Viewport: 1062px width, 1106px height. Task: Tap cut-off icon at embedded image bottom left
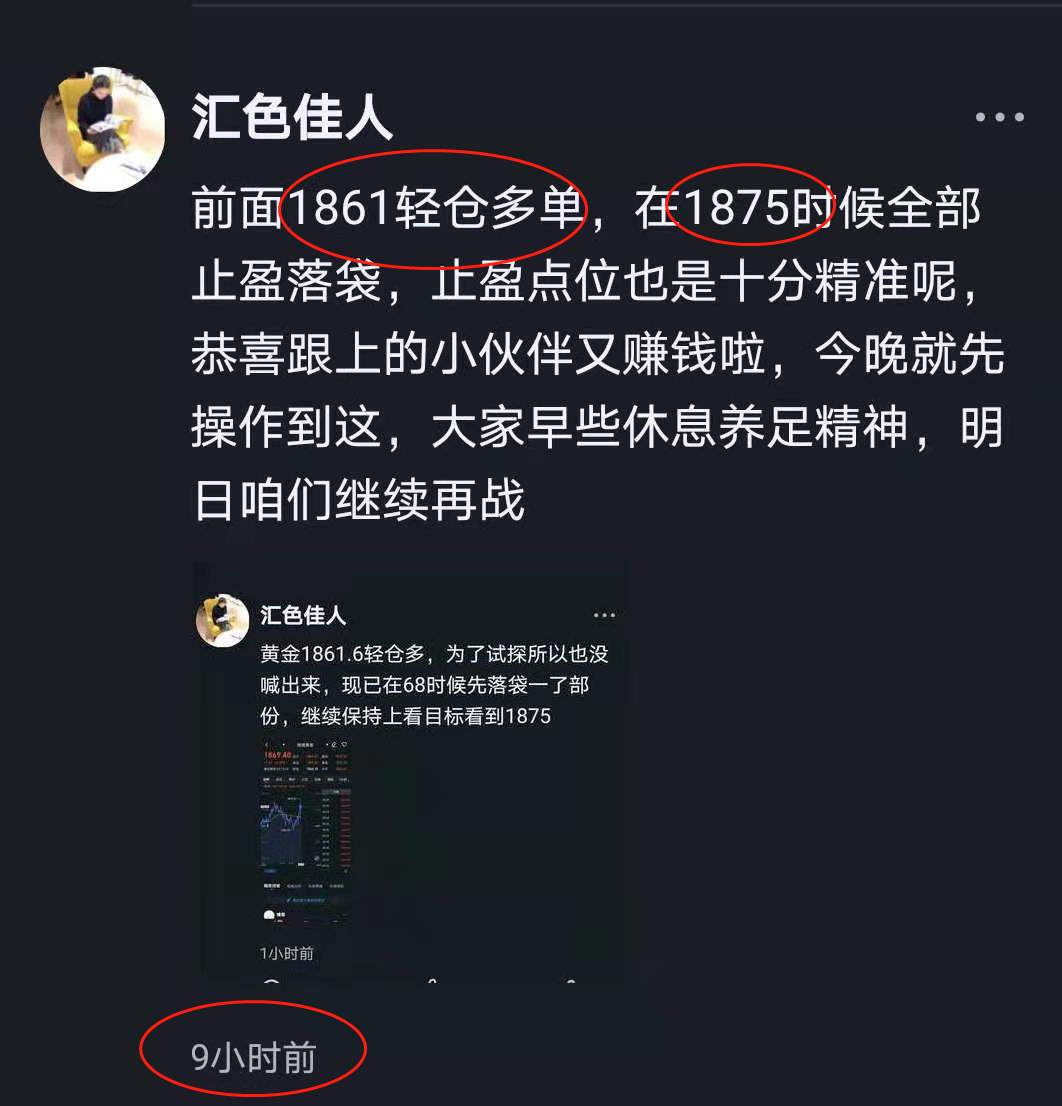click(x=271, y=981)
